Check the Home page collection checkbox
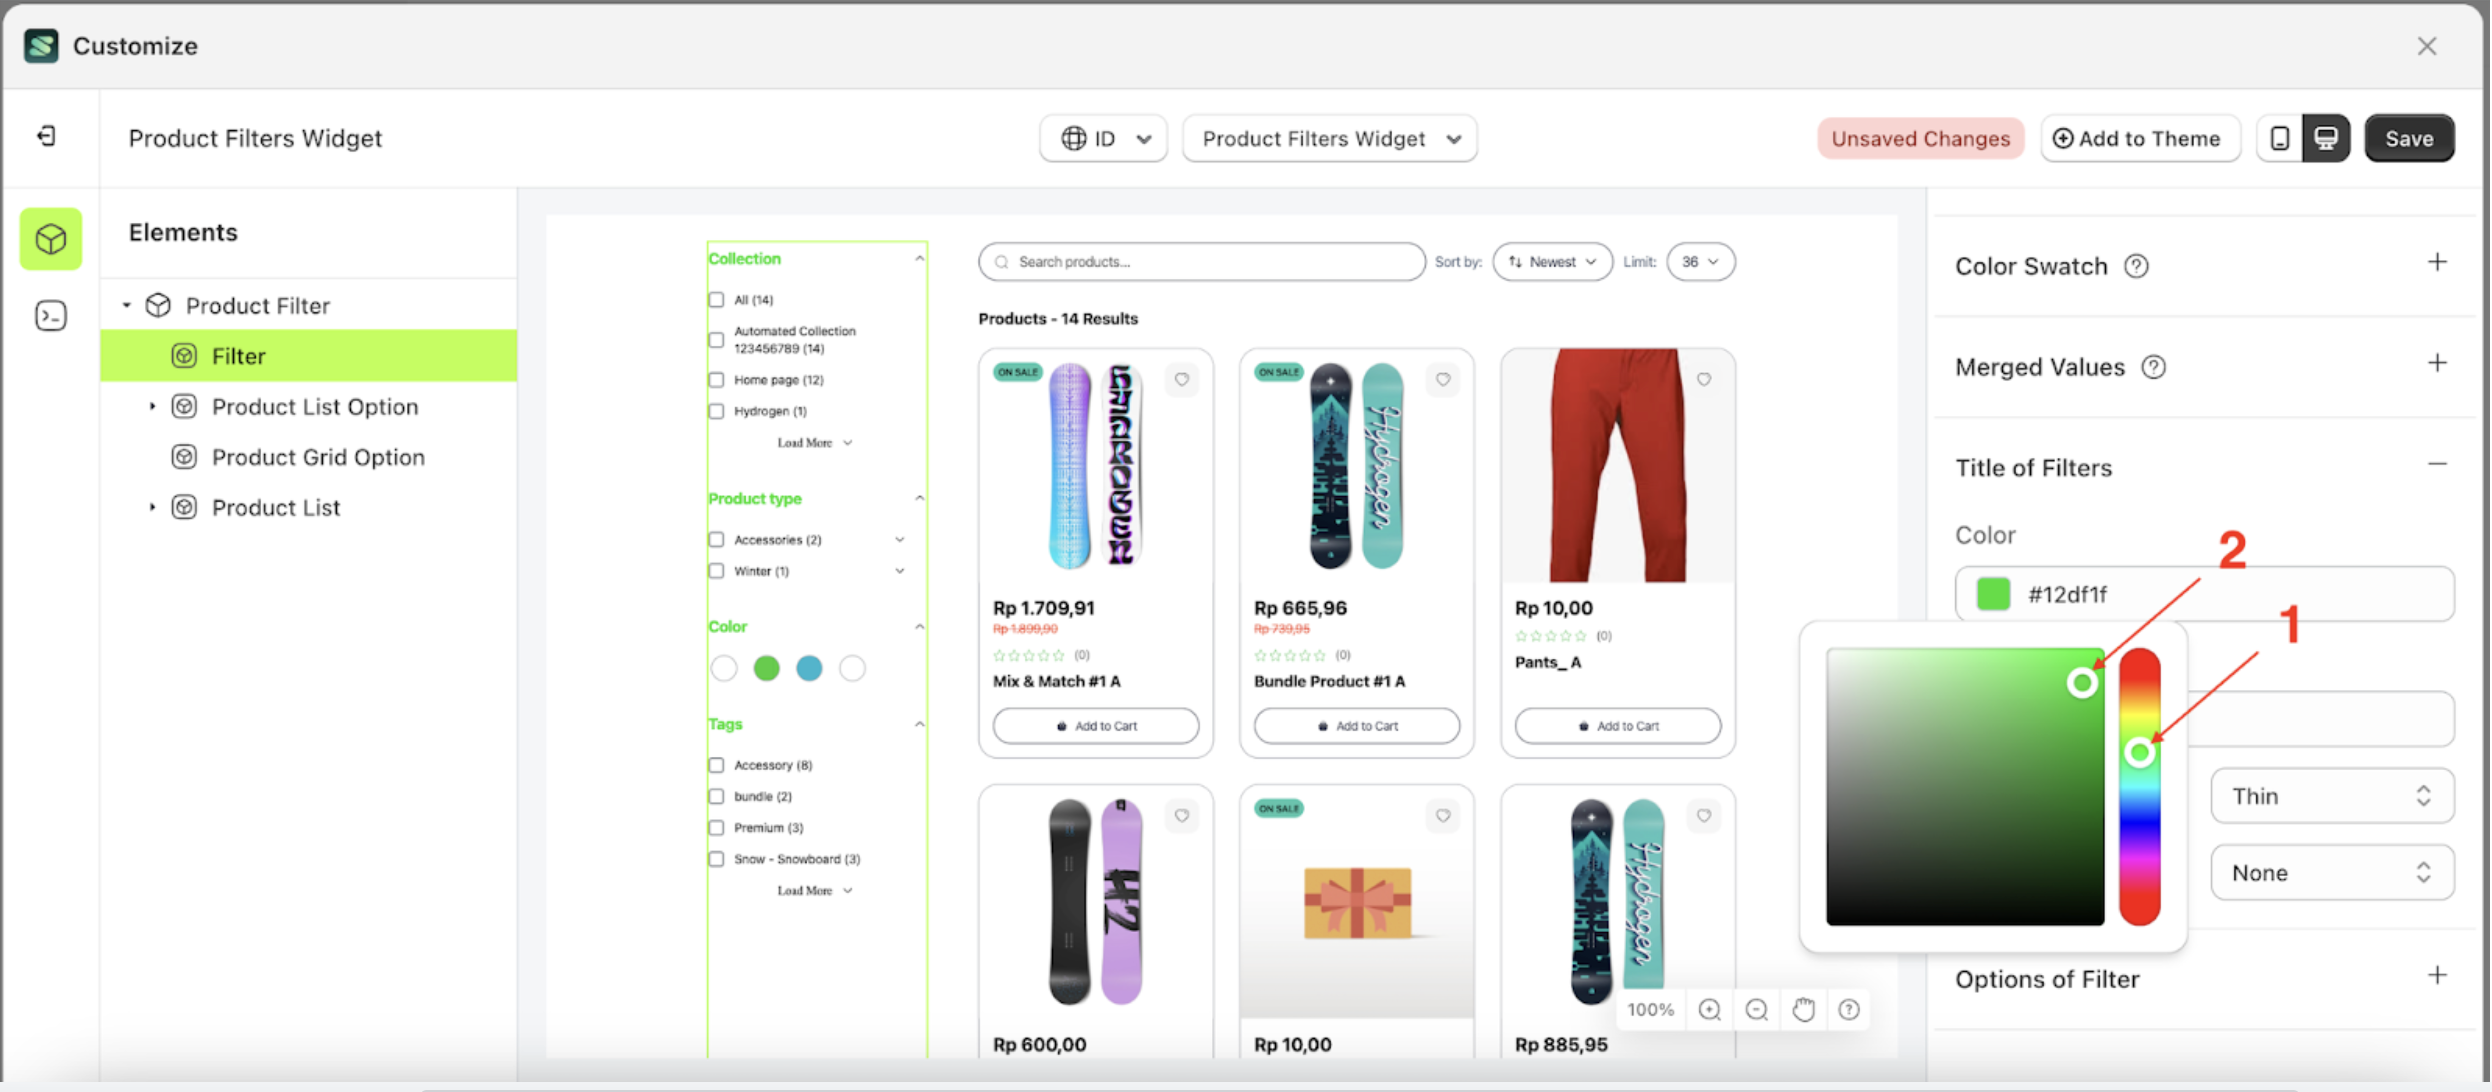2492x1092 pixels. 716,380
